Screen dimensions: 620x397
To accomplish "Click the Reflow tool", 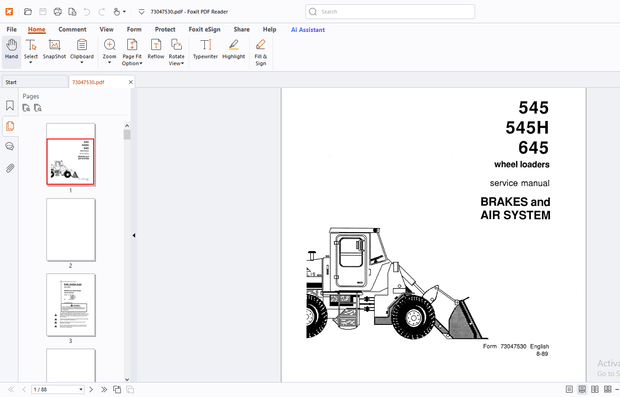I will pos(156,49).
